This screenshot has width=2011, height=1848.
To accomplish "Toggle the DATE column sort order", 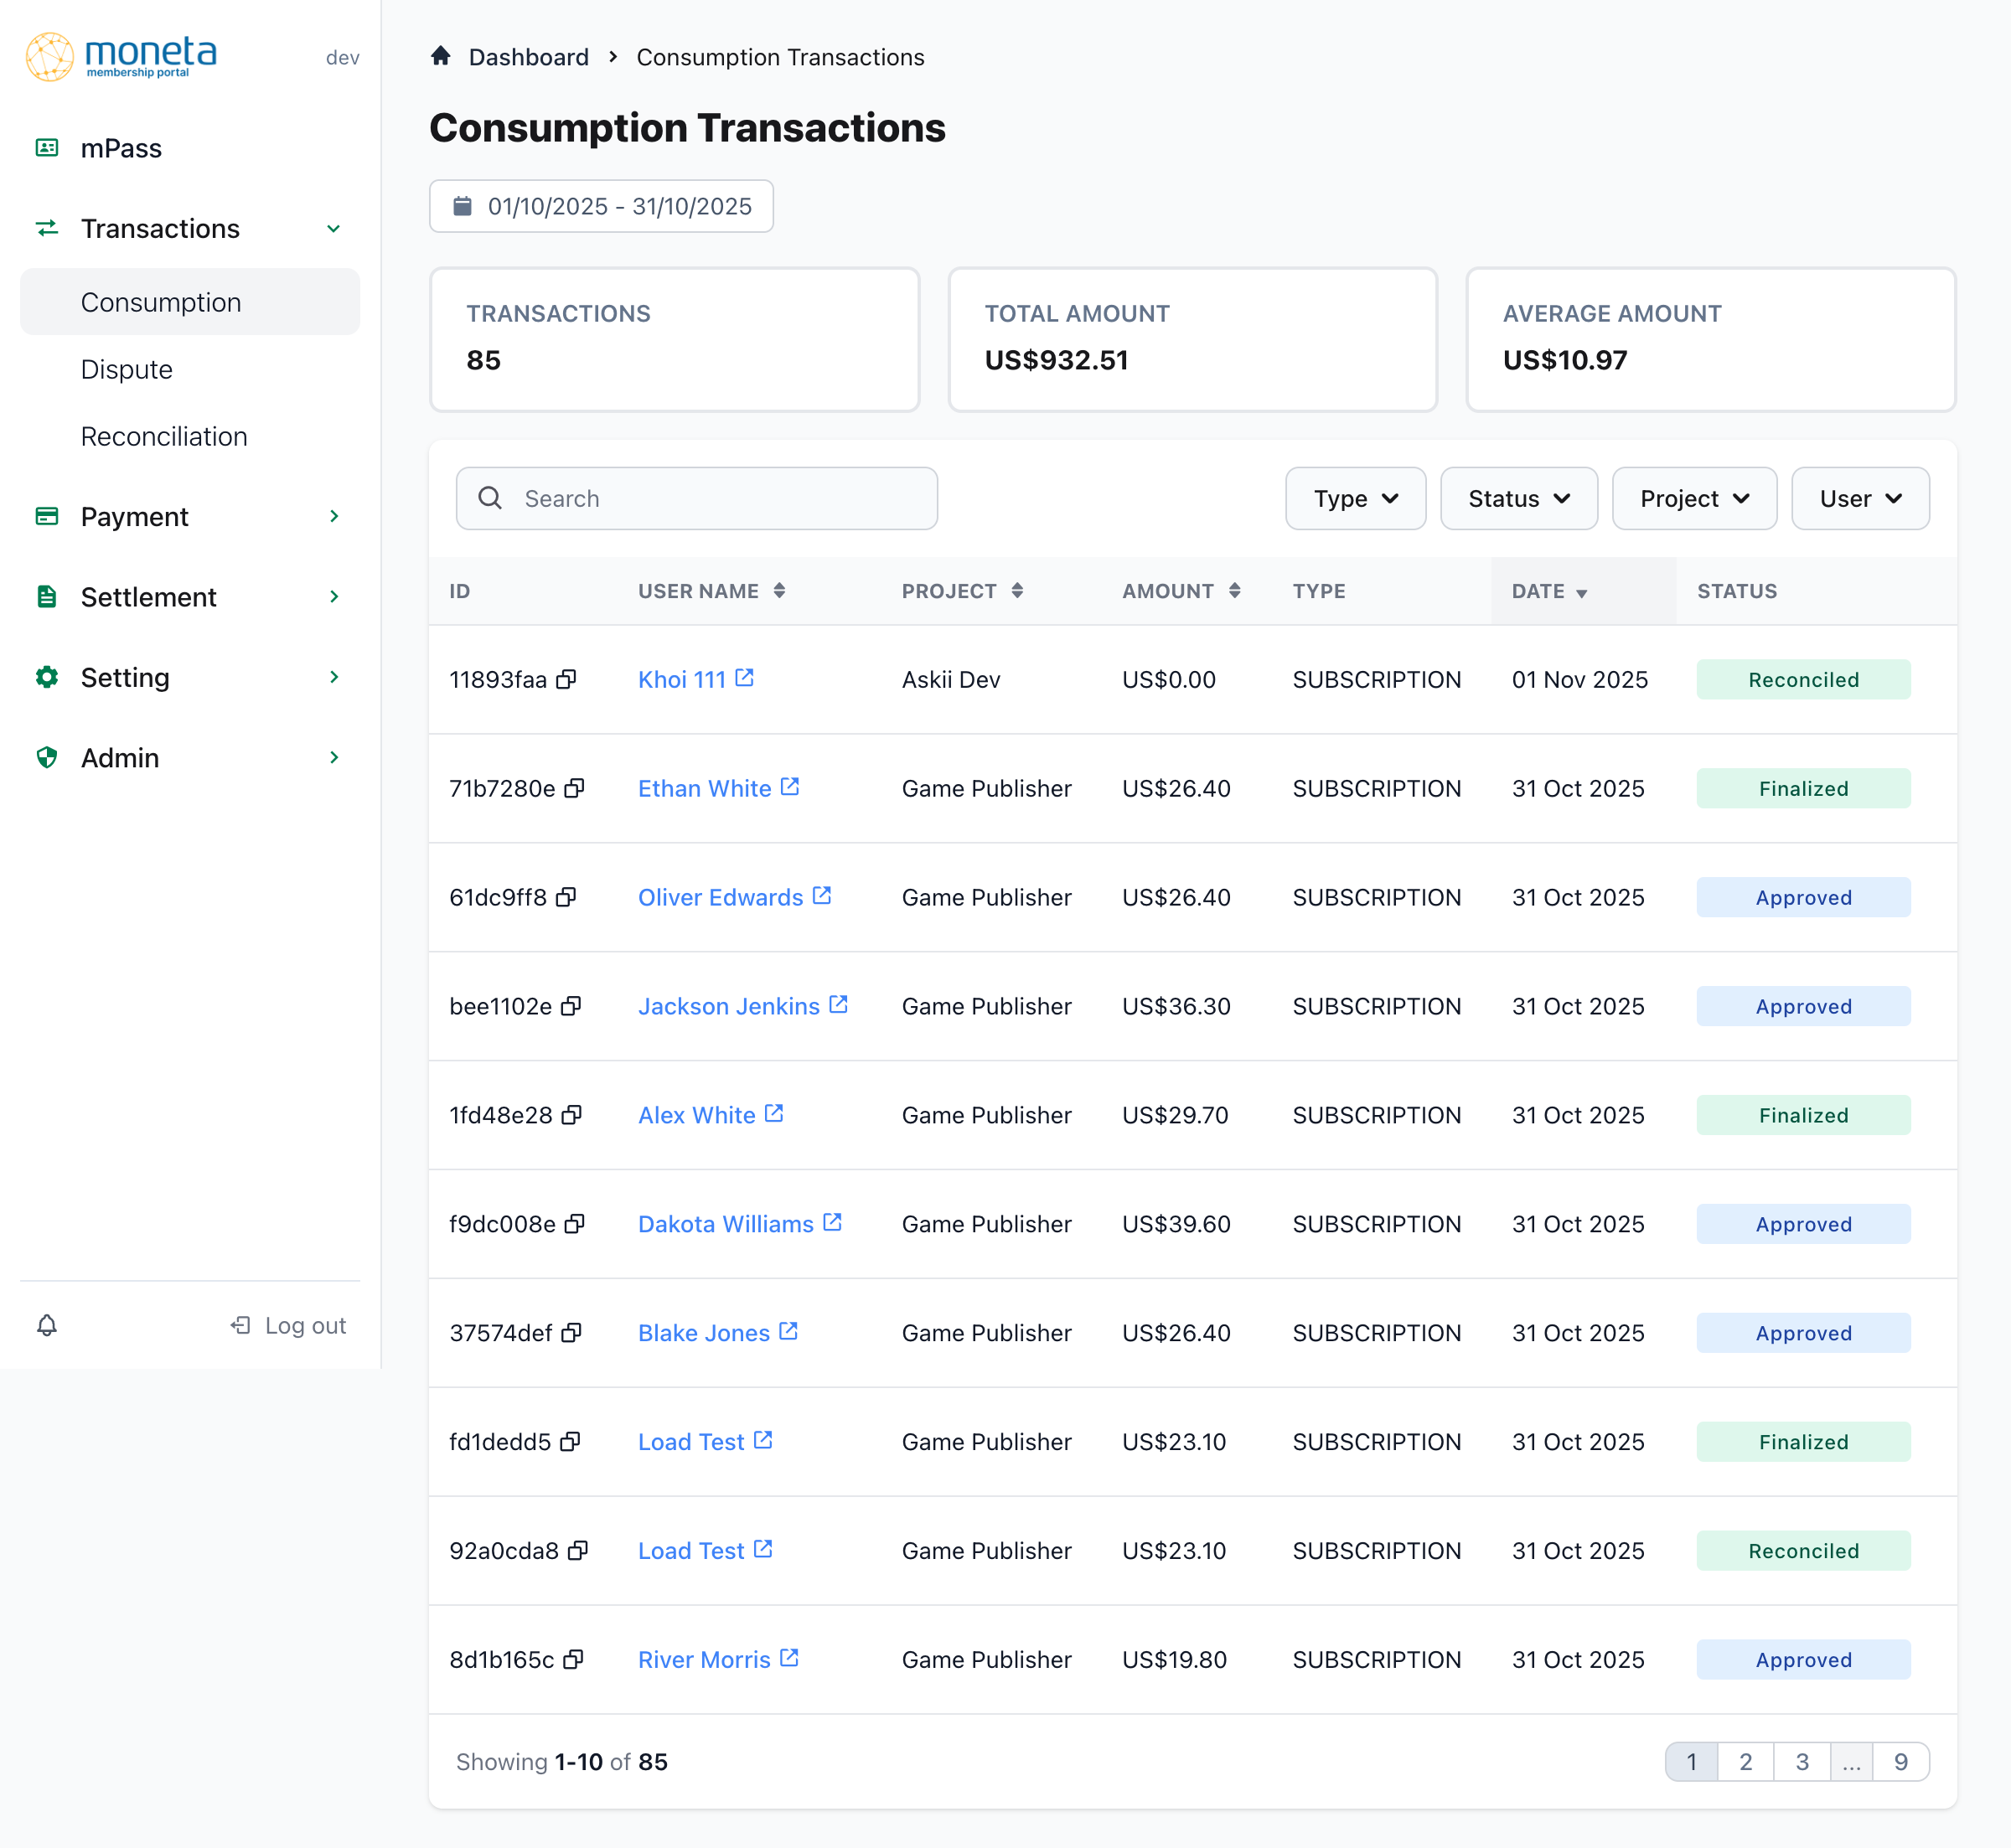I will [x=1583, y=592].
